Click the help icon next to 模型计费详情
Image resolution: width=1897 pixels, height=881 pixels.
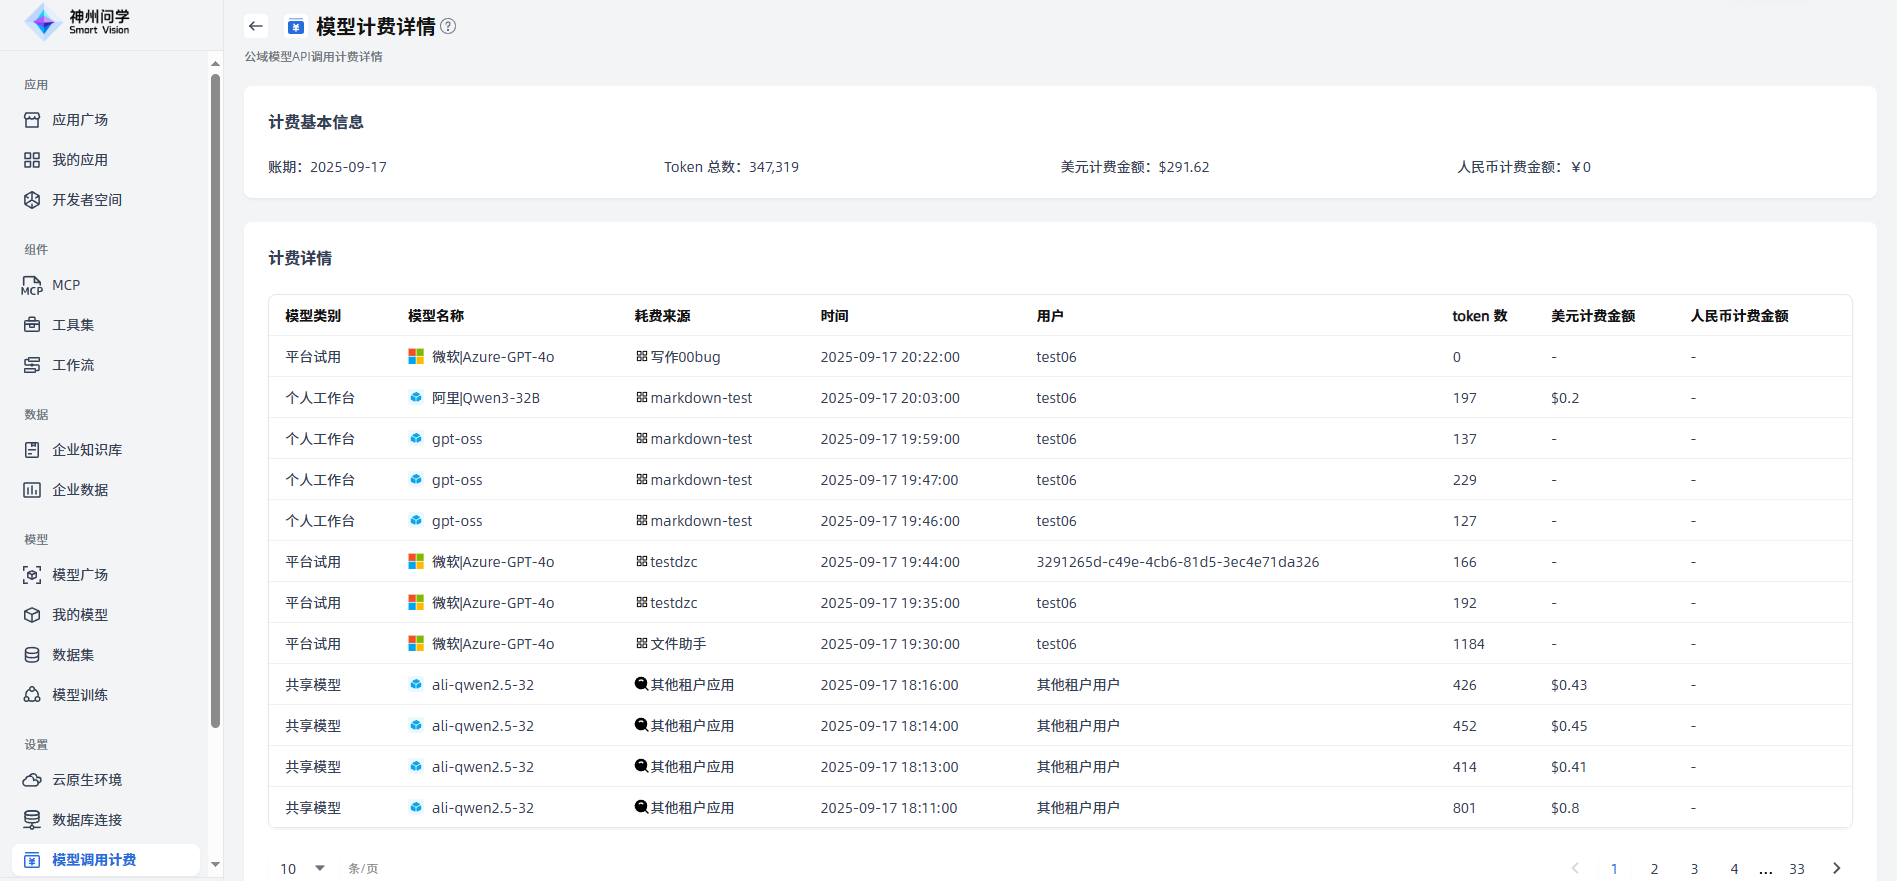(448, 26)
